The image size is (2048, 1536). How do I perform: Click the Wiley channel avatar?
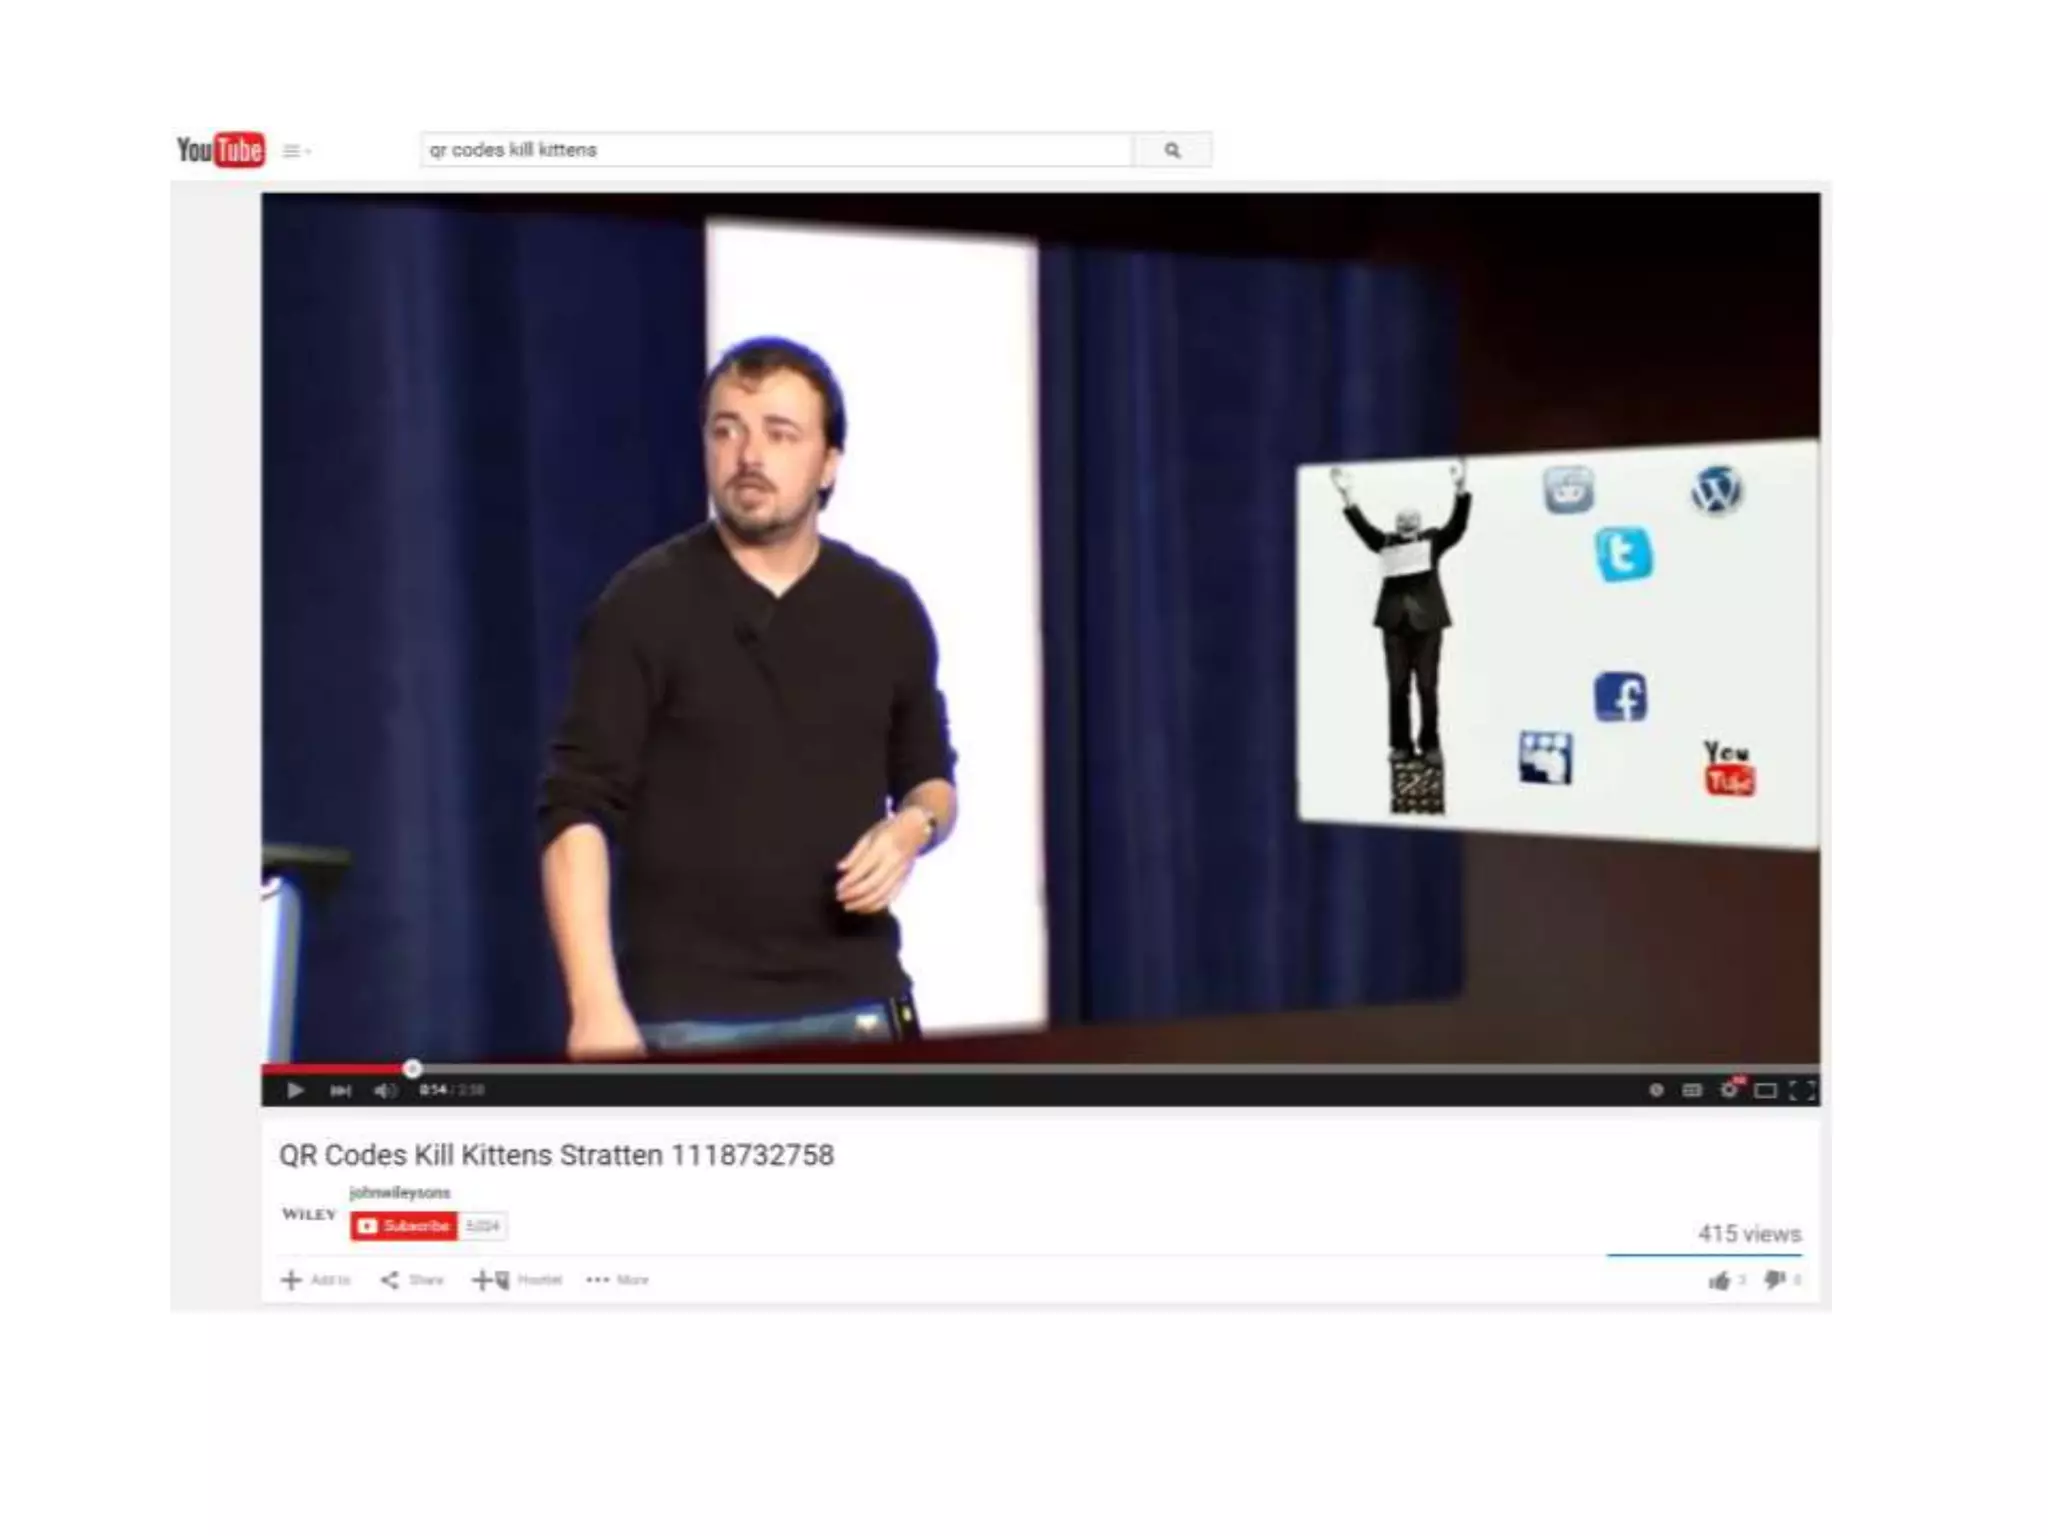click(309, 1214)
